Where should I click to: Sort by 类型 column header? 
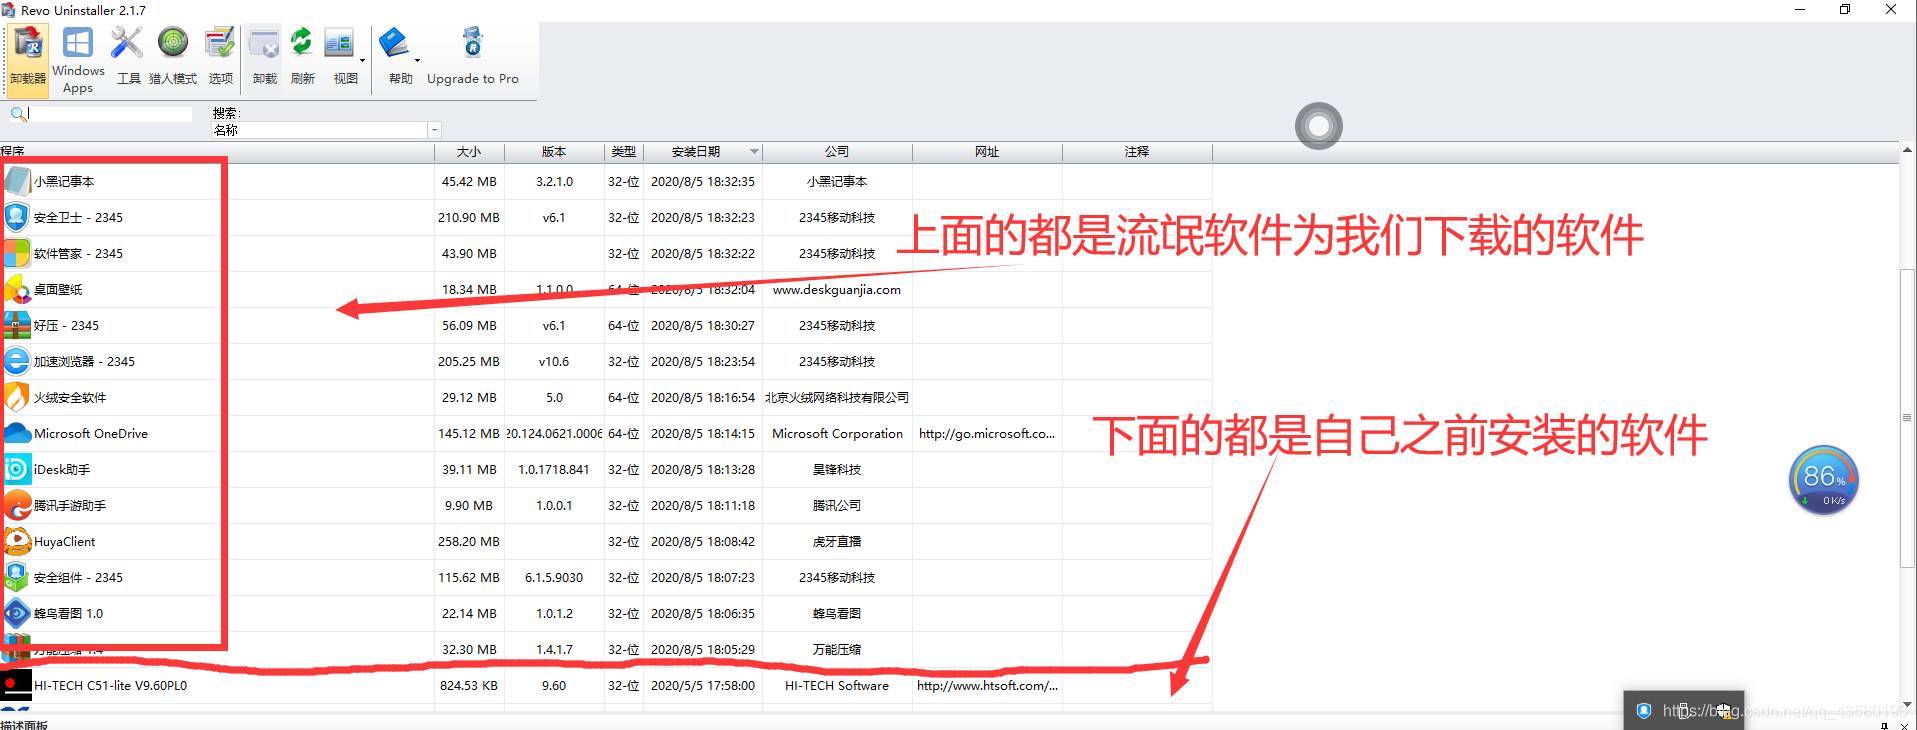(623, 152)
